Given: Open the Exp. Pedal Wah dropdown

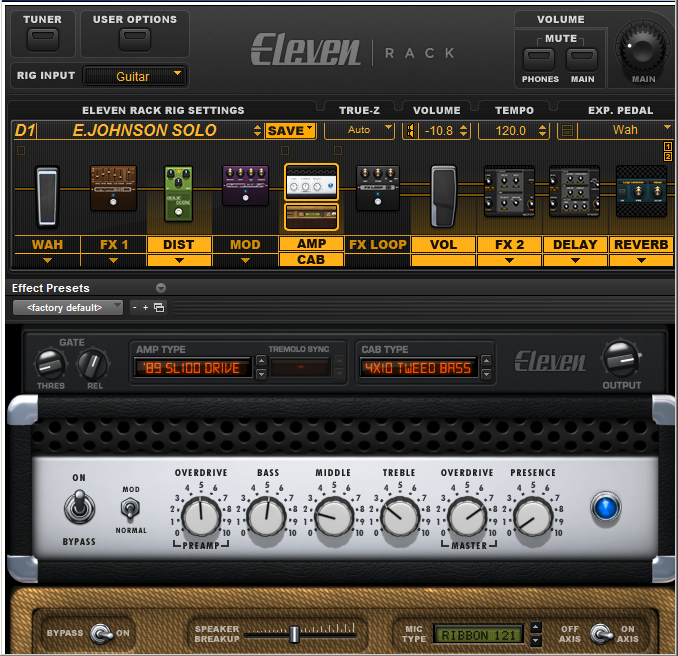Looking at the screenshot, I should [625, 130].
